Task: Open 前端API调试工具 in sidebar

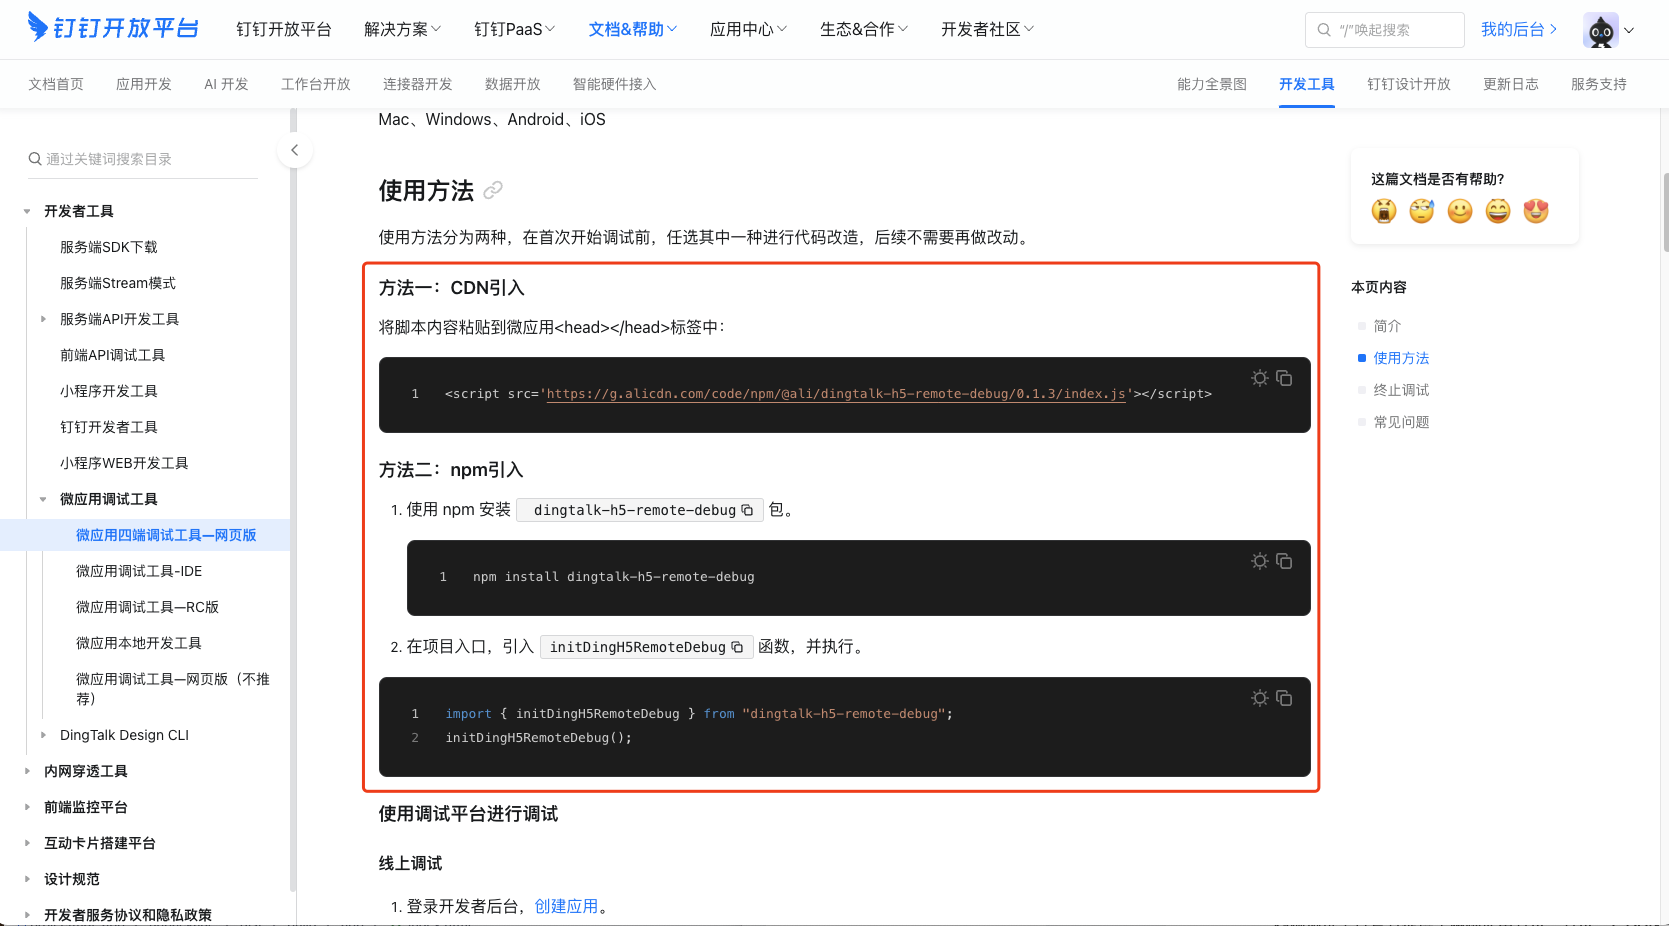Action: 113,355
